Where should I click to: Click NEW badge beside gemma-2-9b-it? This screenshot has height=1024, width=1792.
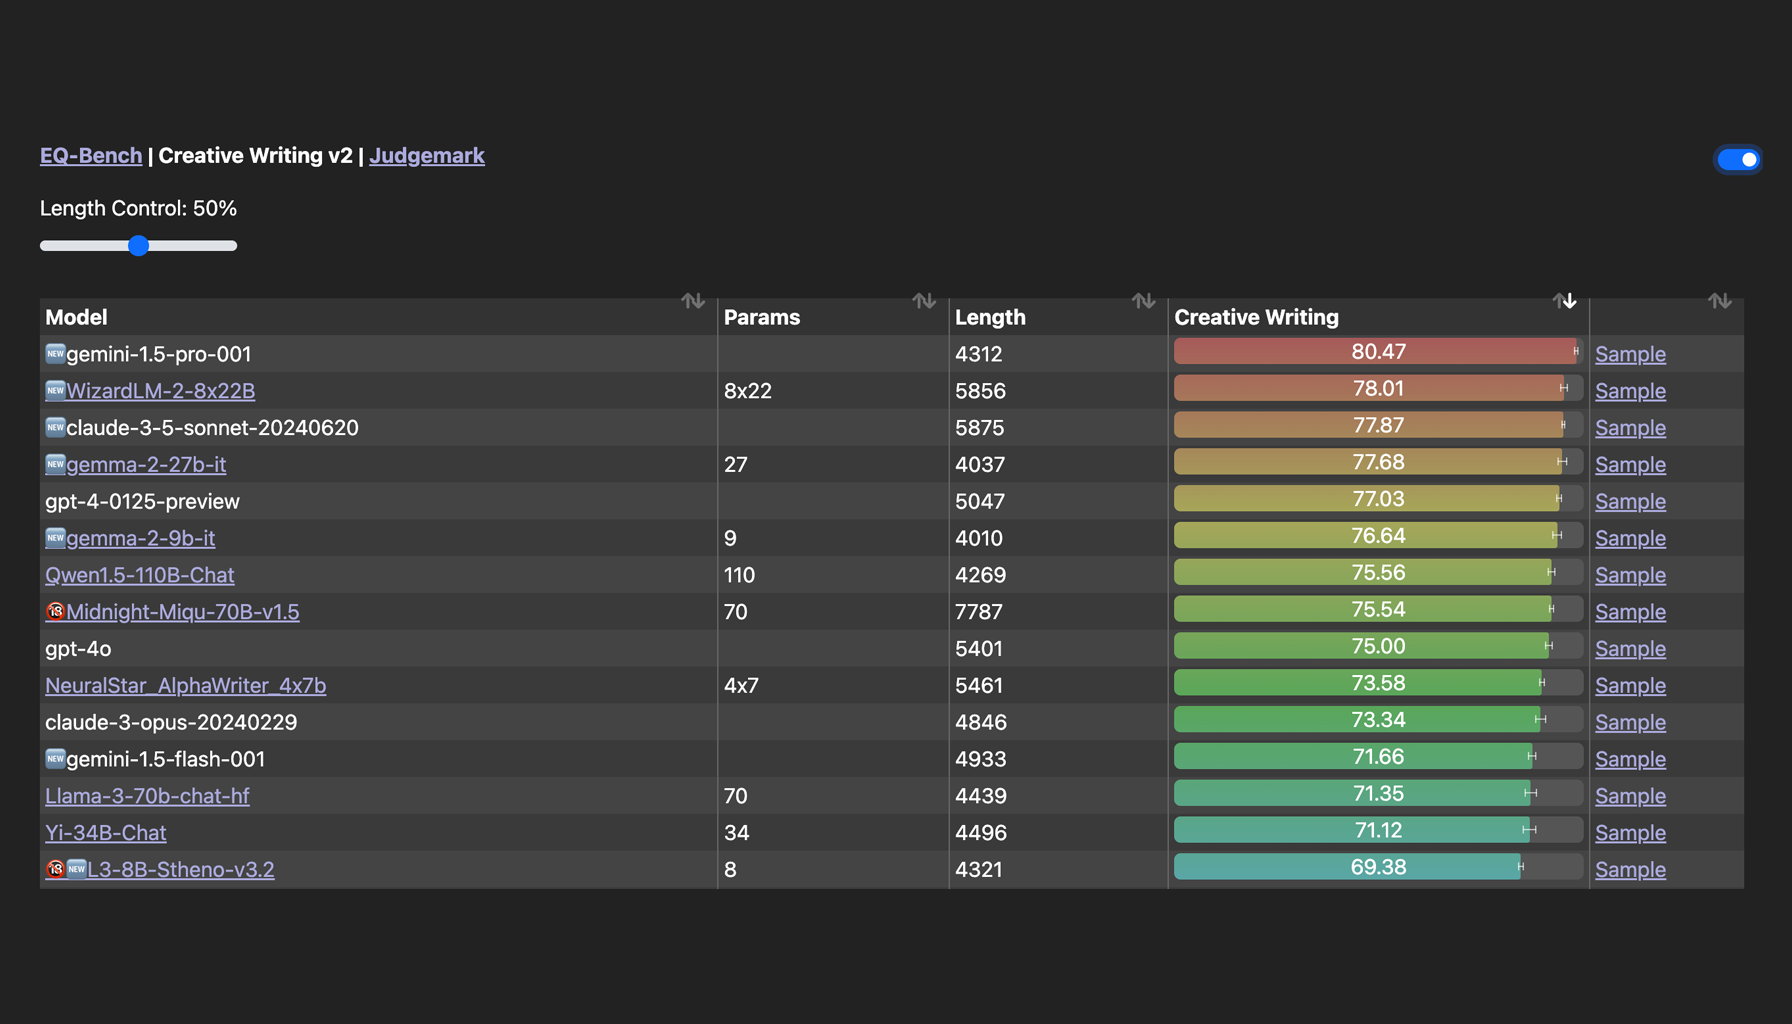pos(55,537)
